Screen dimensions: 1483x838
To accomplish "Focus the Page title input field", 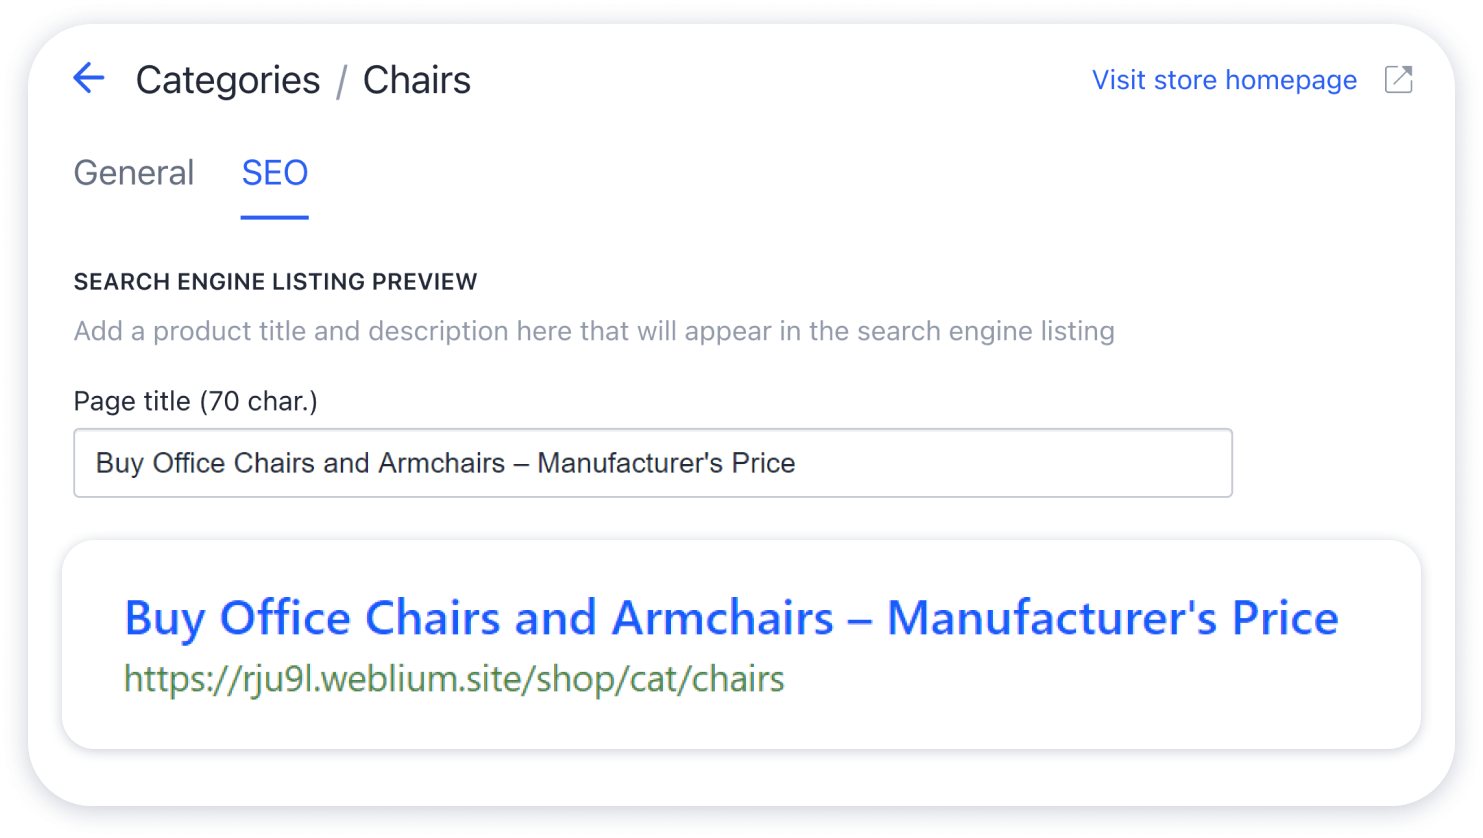I will click(653, 463).
